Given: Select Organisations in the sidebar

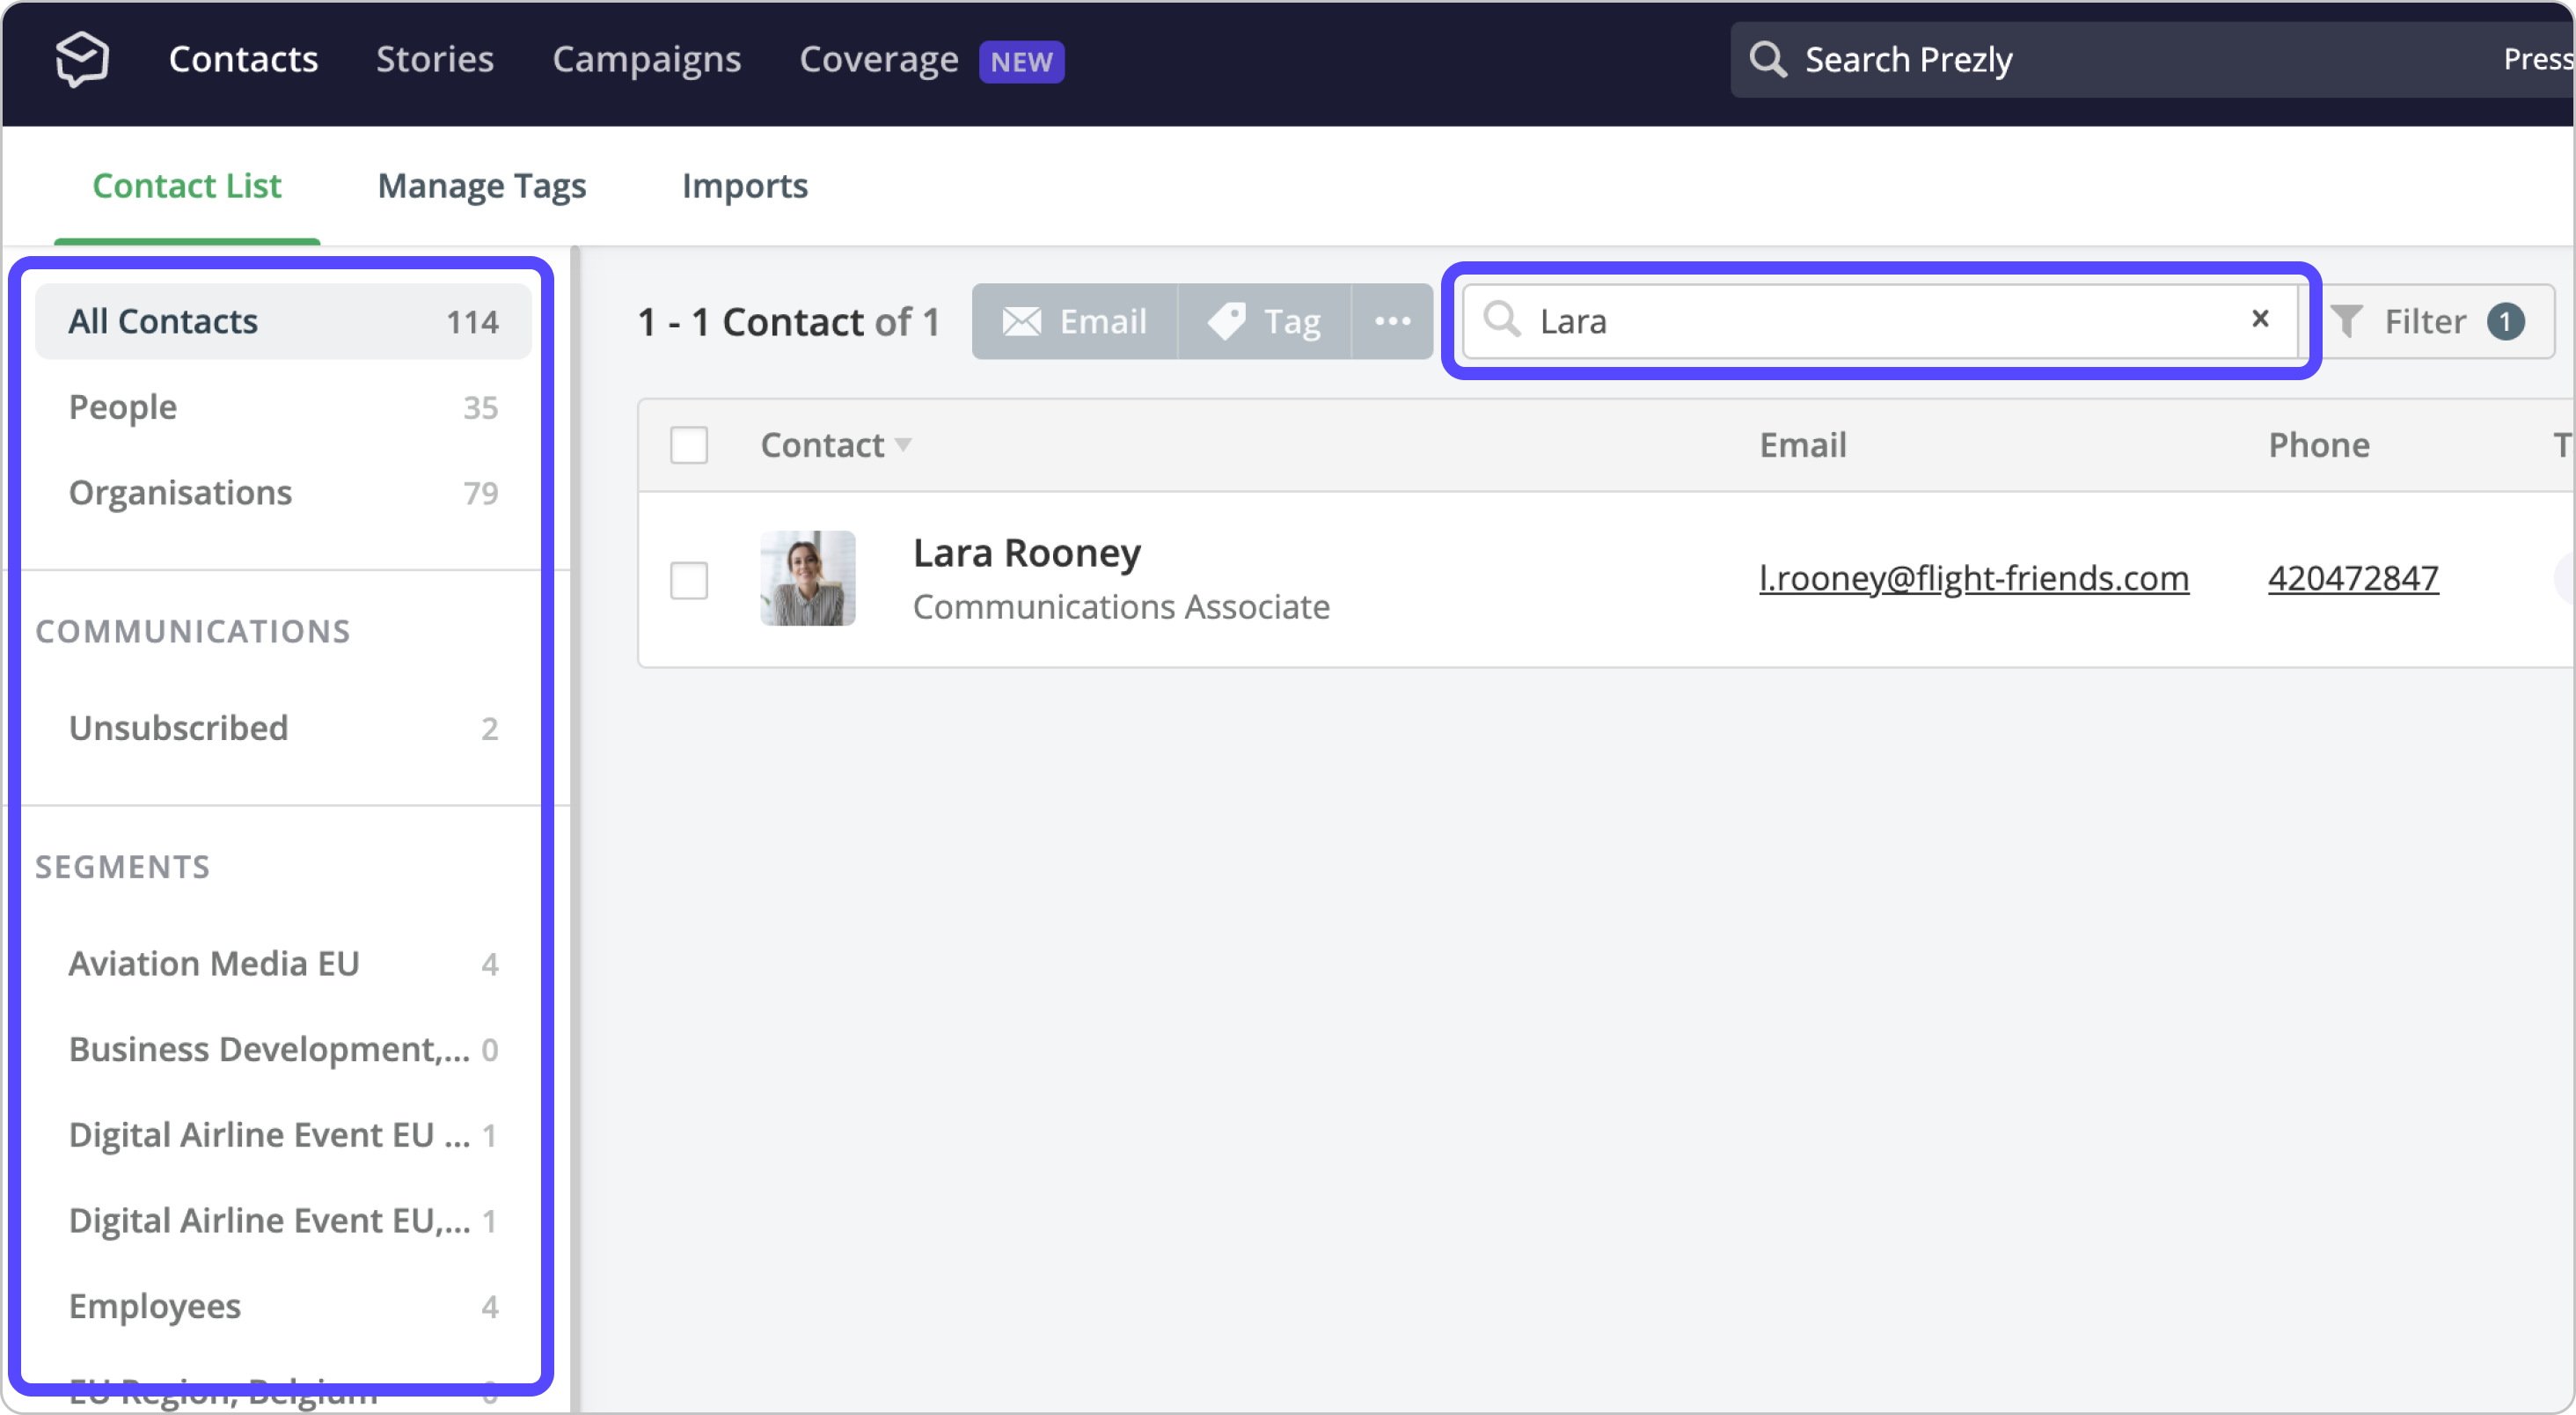Looking at the screenshot, I should click(x=283, y=493).
